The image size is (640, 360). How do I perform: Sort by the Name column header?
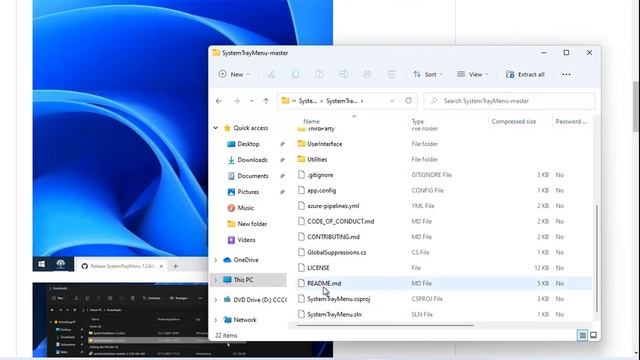pos(311,121)
